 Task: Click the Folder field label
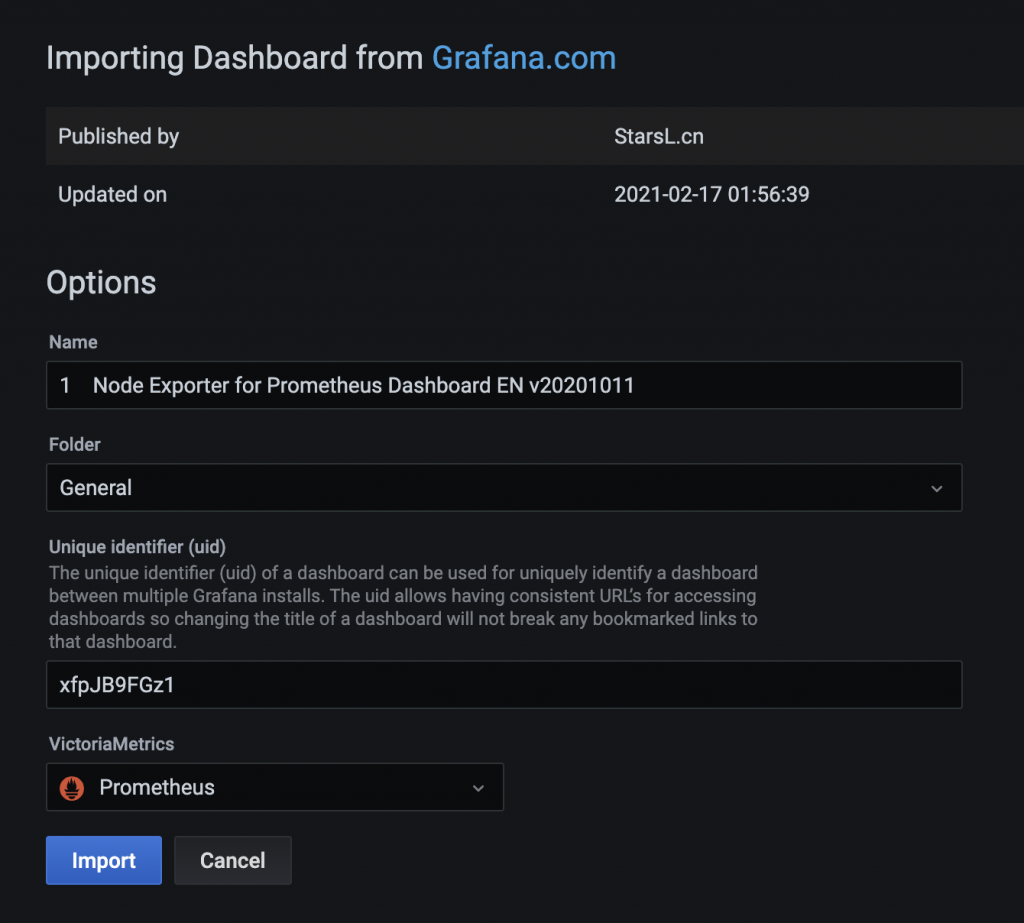(75, 444)
